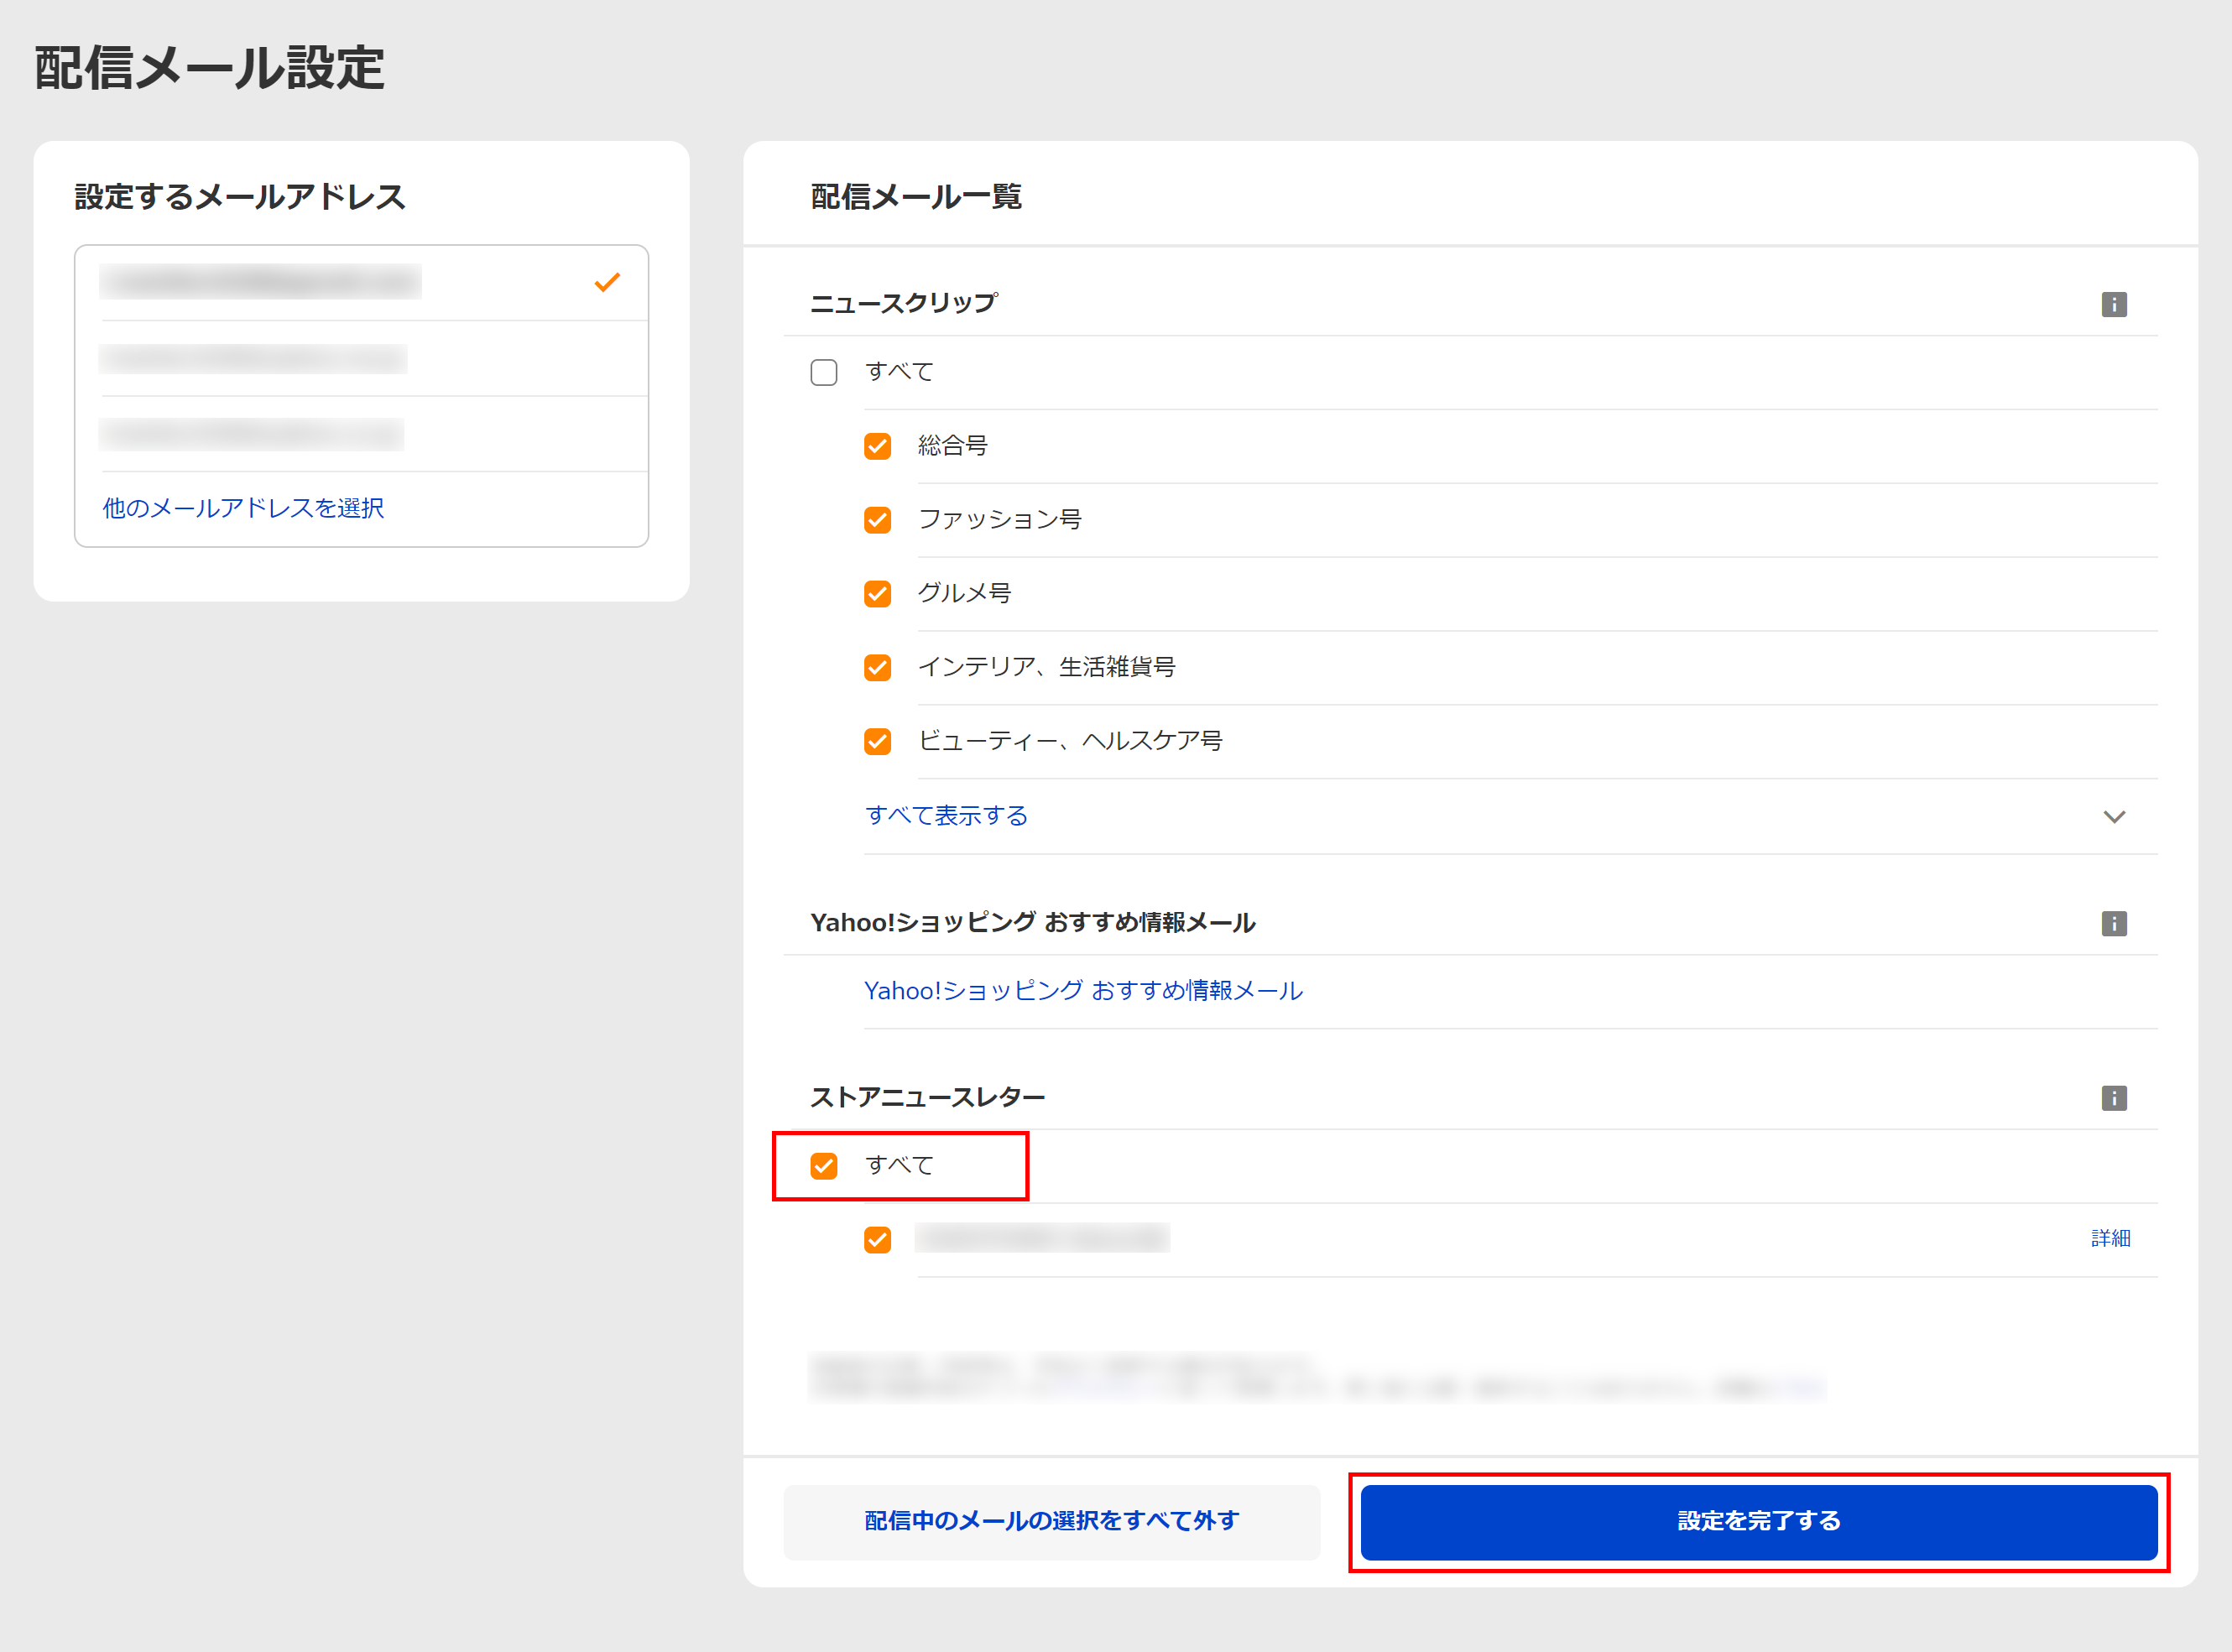This screenshot has height=1652, width=2232.
Task: Check the すべて box under ニュースクリップ
Action: click(824, 372)
